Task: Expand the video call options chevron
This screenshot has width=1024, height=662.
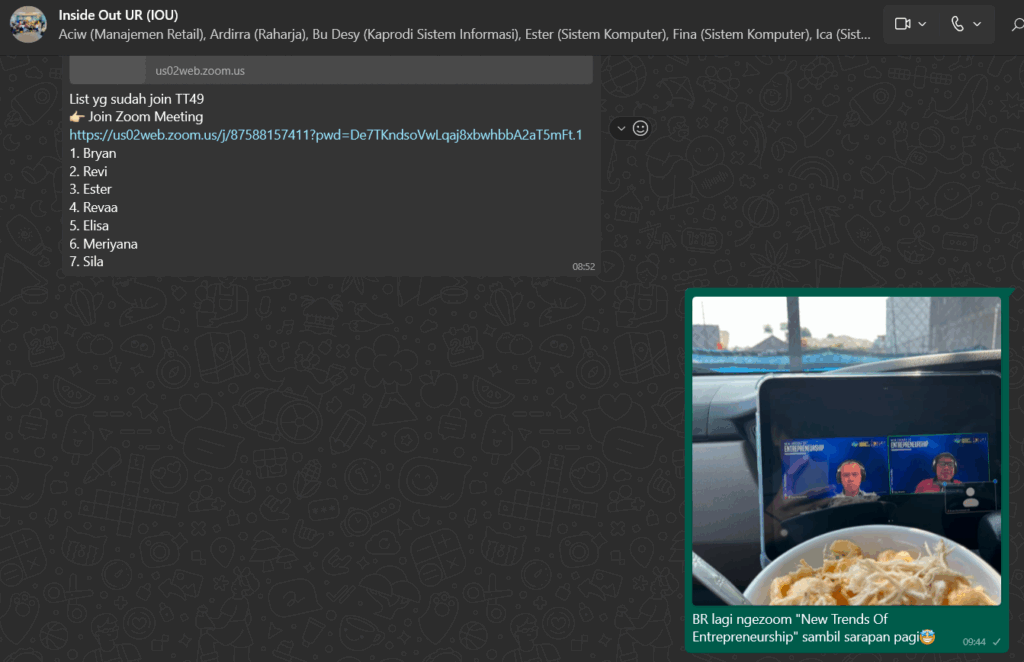Action: click(x=922, y=24)
